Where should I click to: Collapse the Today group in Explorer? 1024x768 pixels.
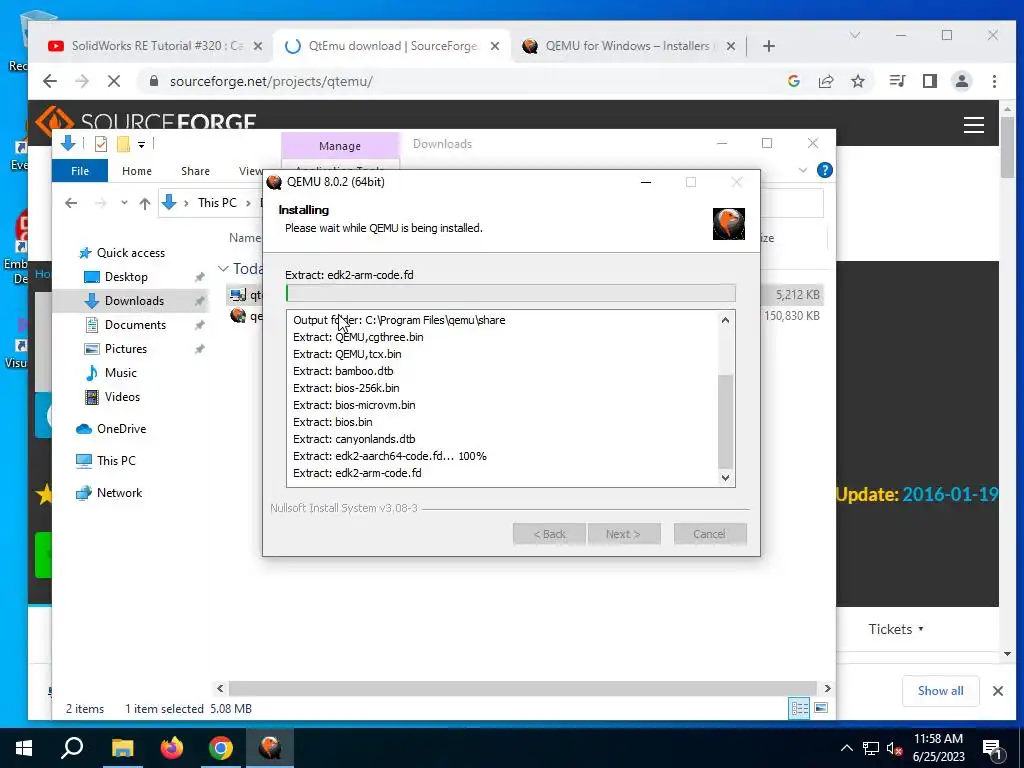[x=223, y=268]
